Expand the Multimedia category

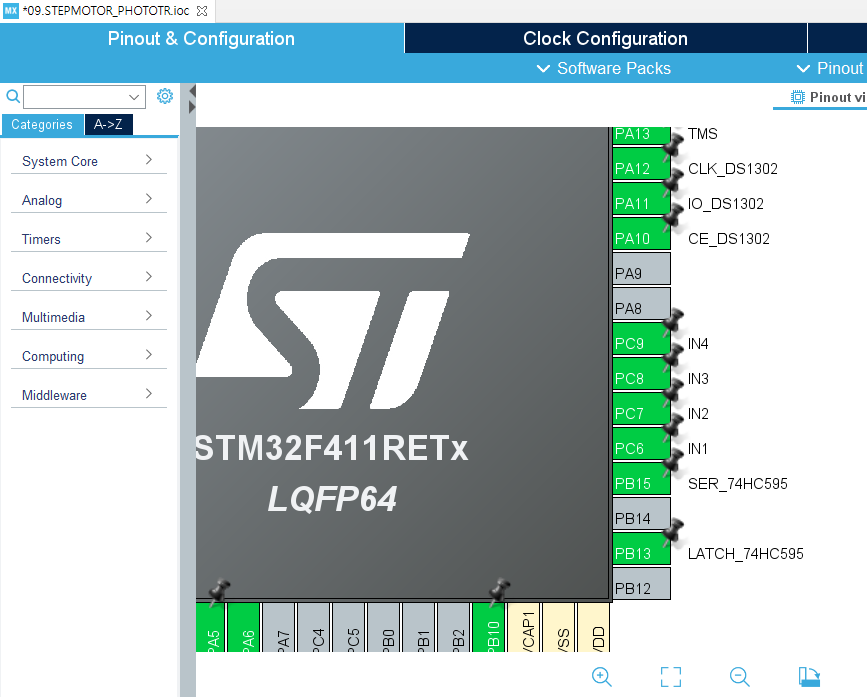coord(88,317)
